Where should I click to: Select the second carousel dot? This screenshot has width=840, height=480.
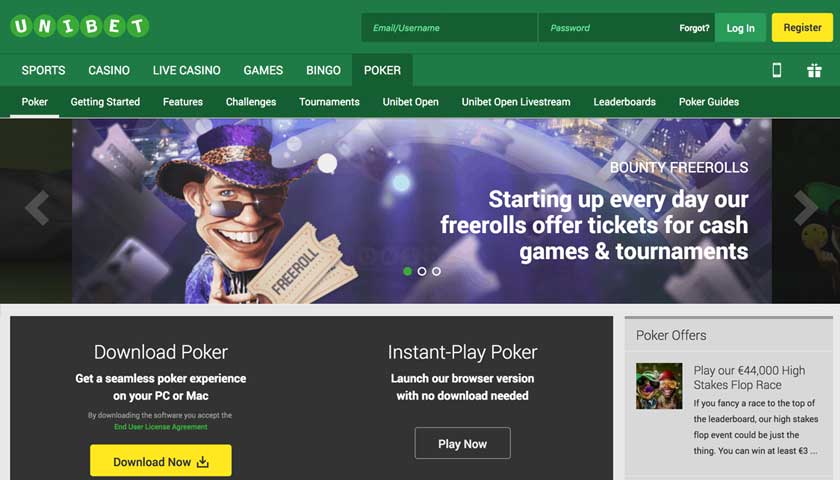click(x=422, y=272)
